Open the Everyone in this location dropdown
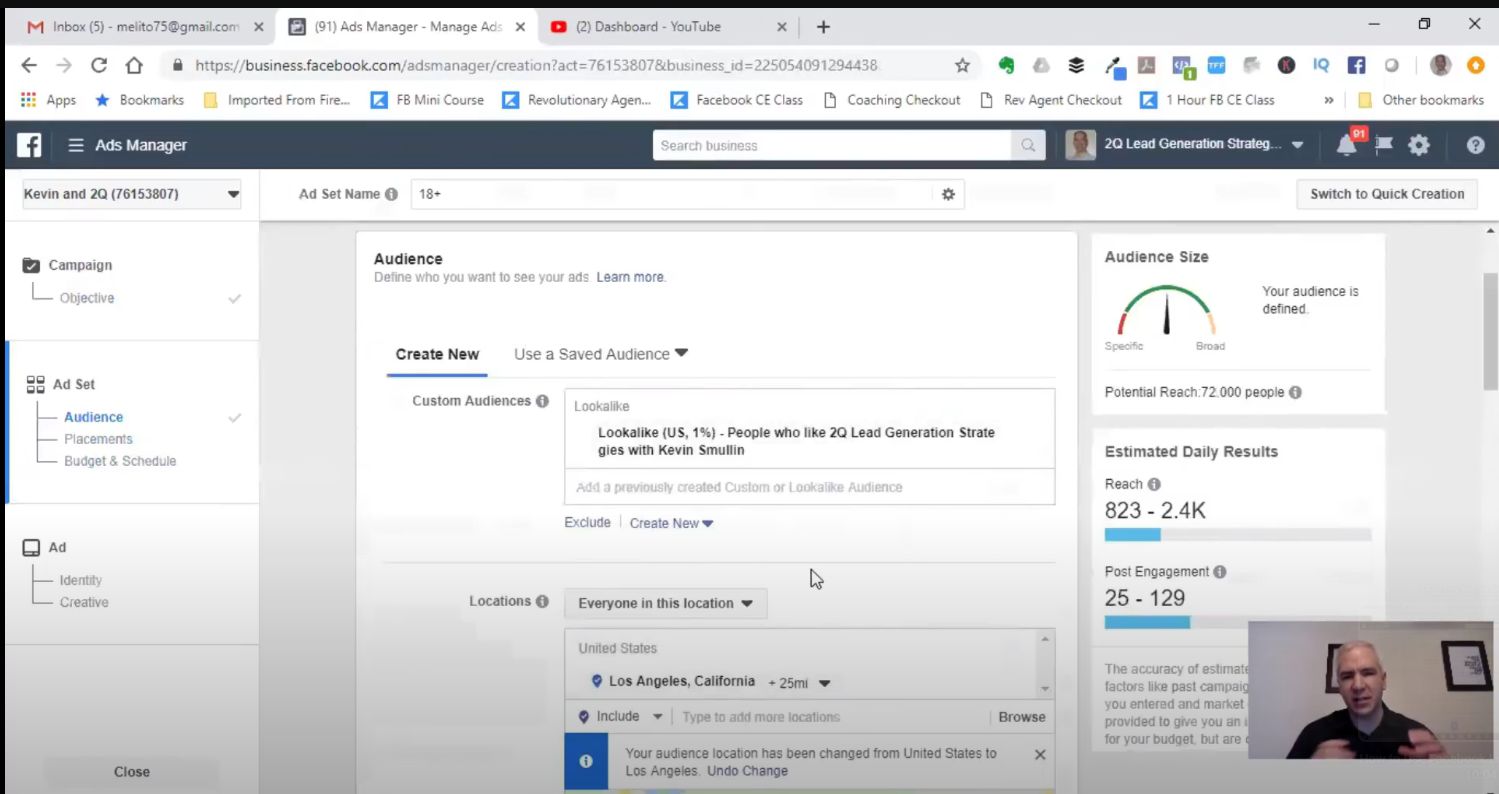Screen dimensions: 1499x794 click(x=666, y=603)
